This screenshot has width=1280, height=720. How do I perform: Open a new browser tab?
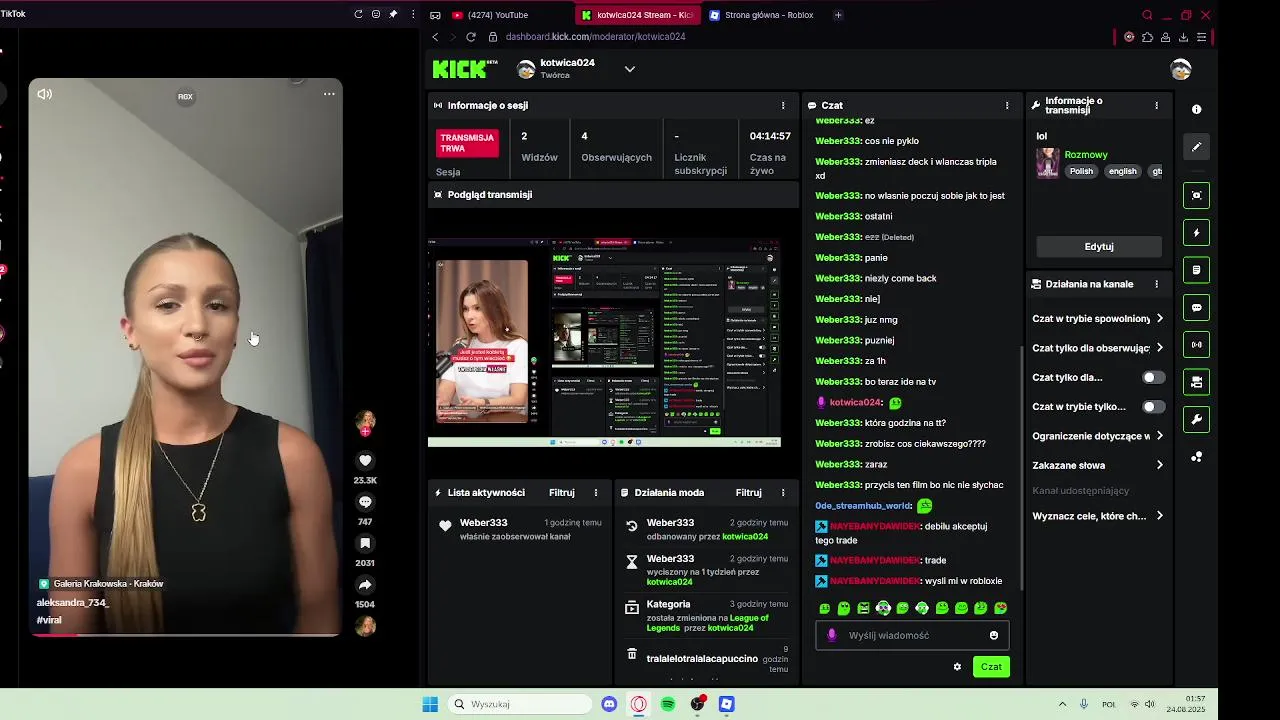click(x=838, y=15)
